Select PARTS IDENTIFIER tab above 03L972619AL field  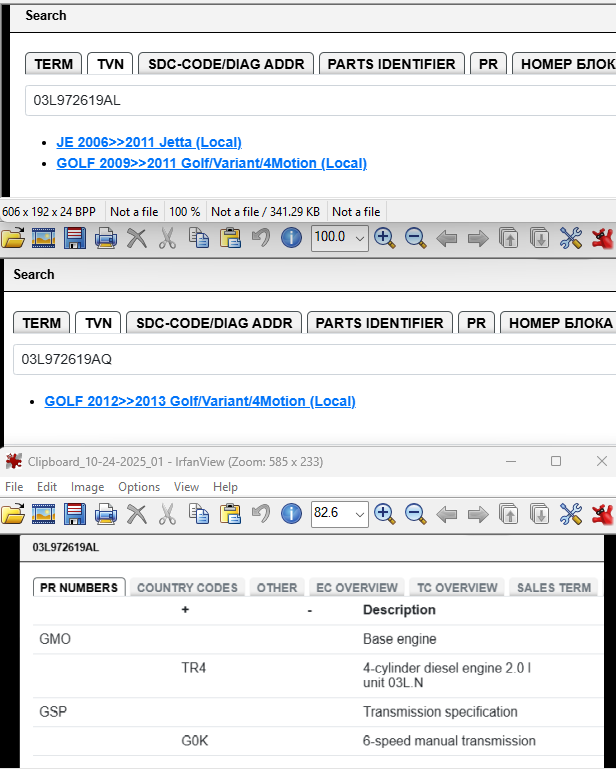[x=391, y=64]
